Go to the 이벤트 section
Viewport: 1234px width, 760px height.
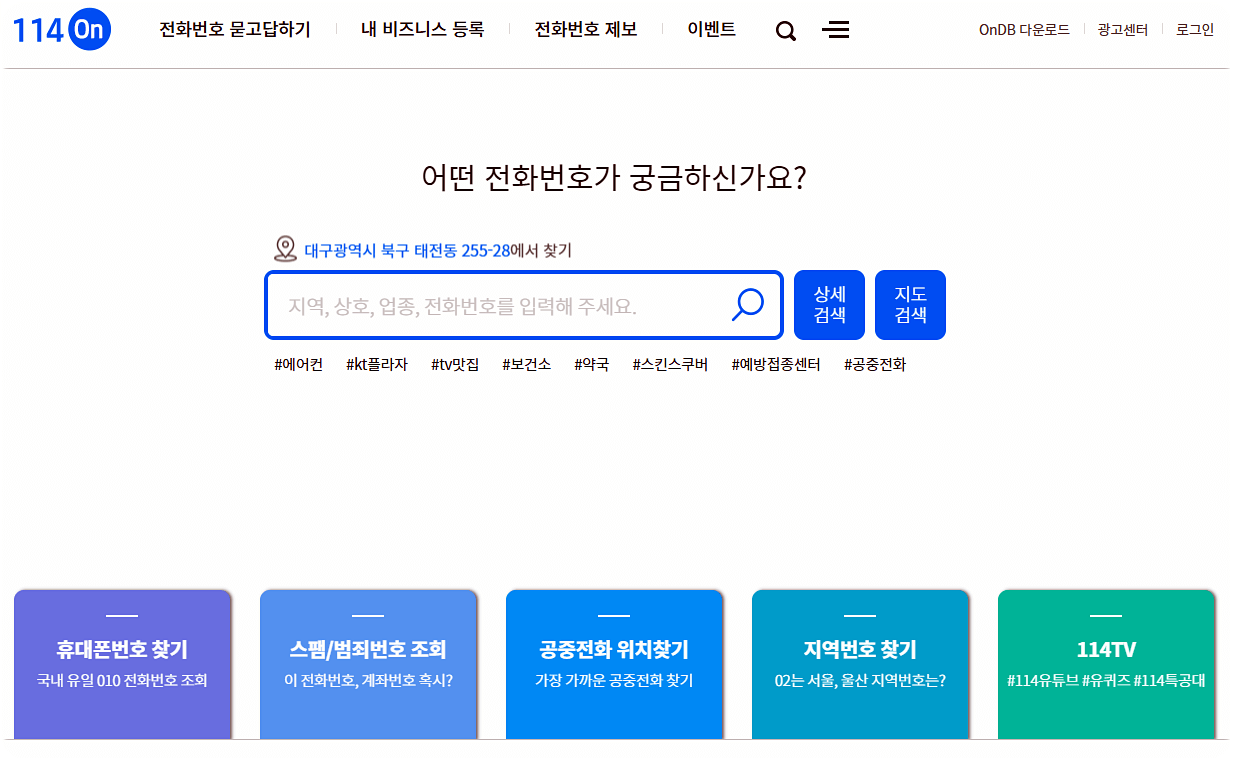click(x=710, y=30)
